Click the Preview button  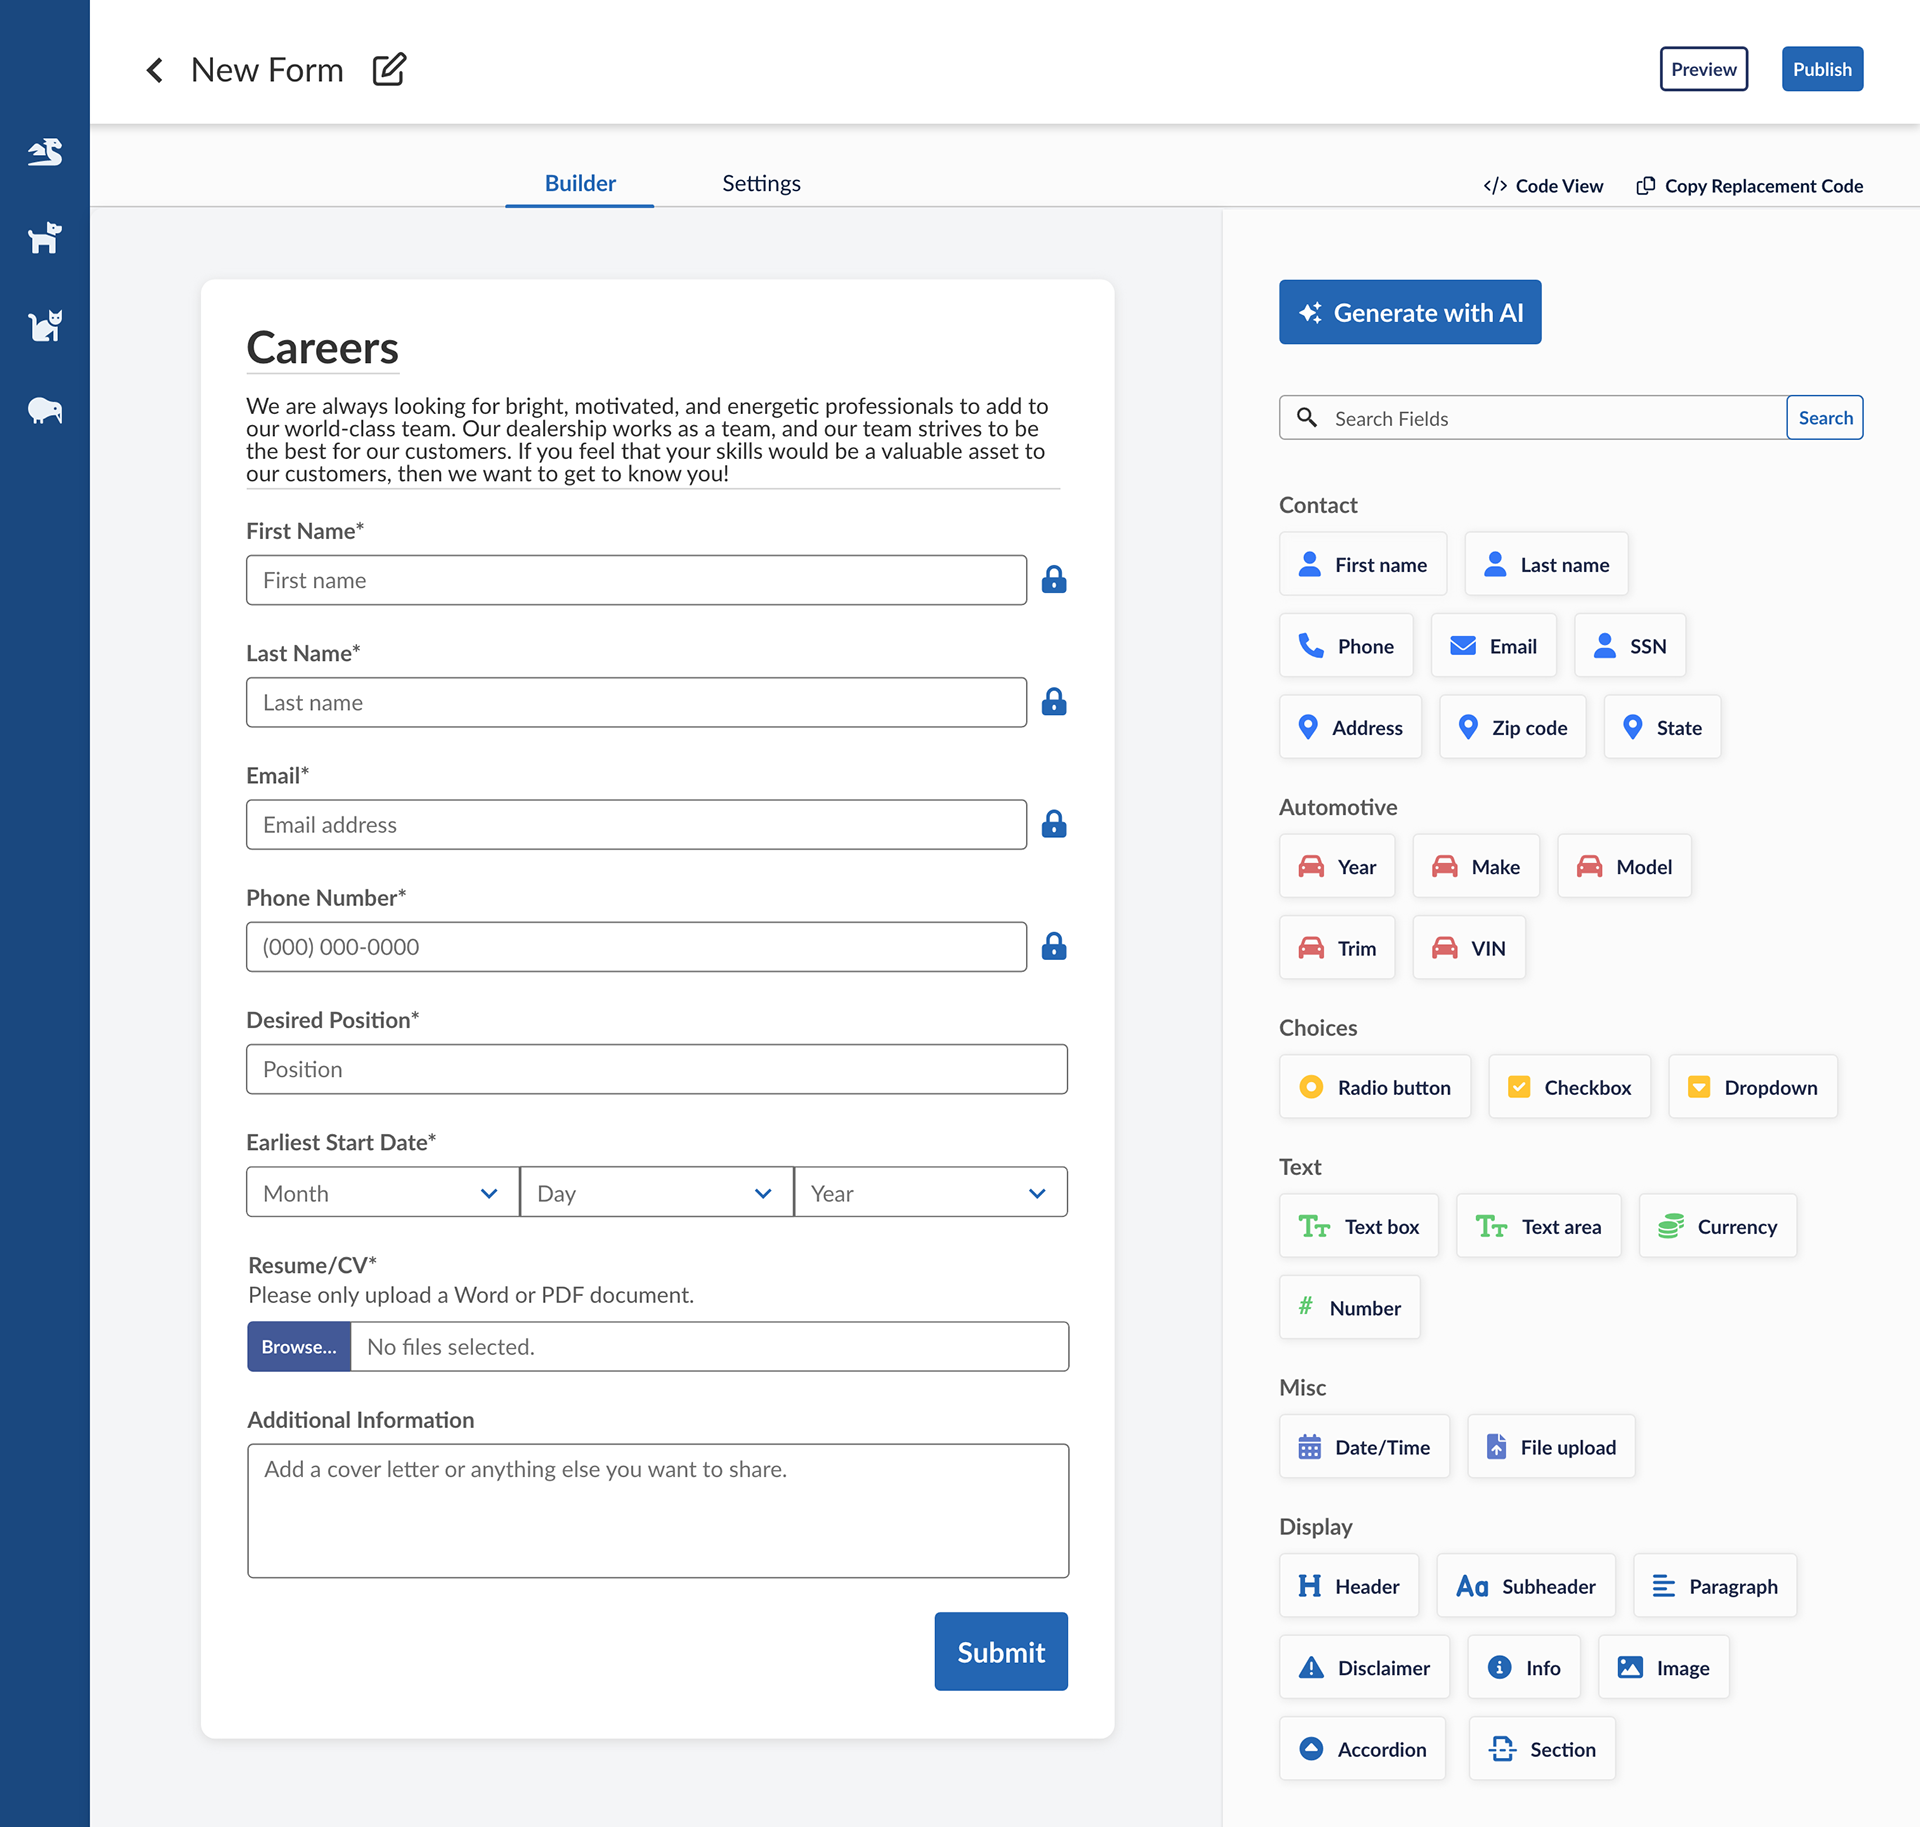pyautogui.click(x=1703, y=69)
